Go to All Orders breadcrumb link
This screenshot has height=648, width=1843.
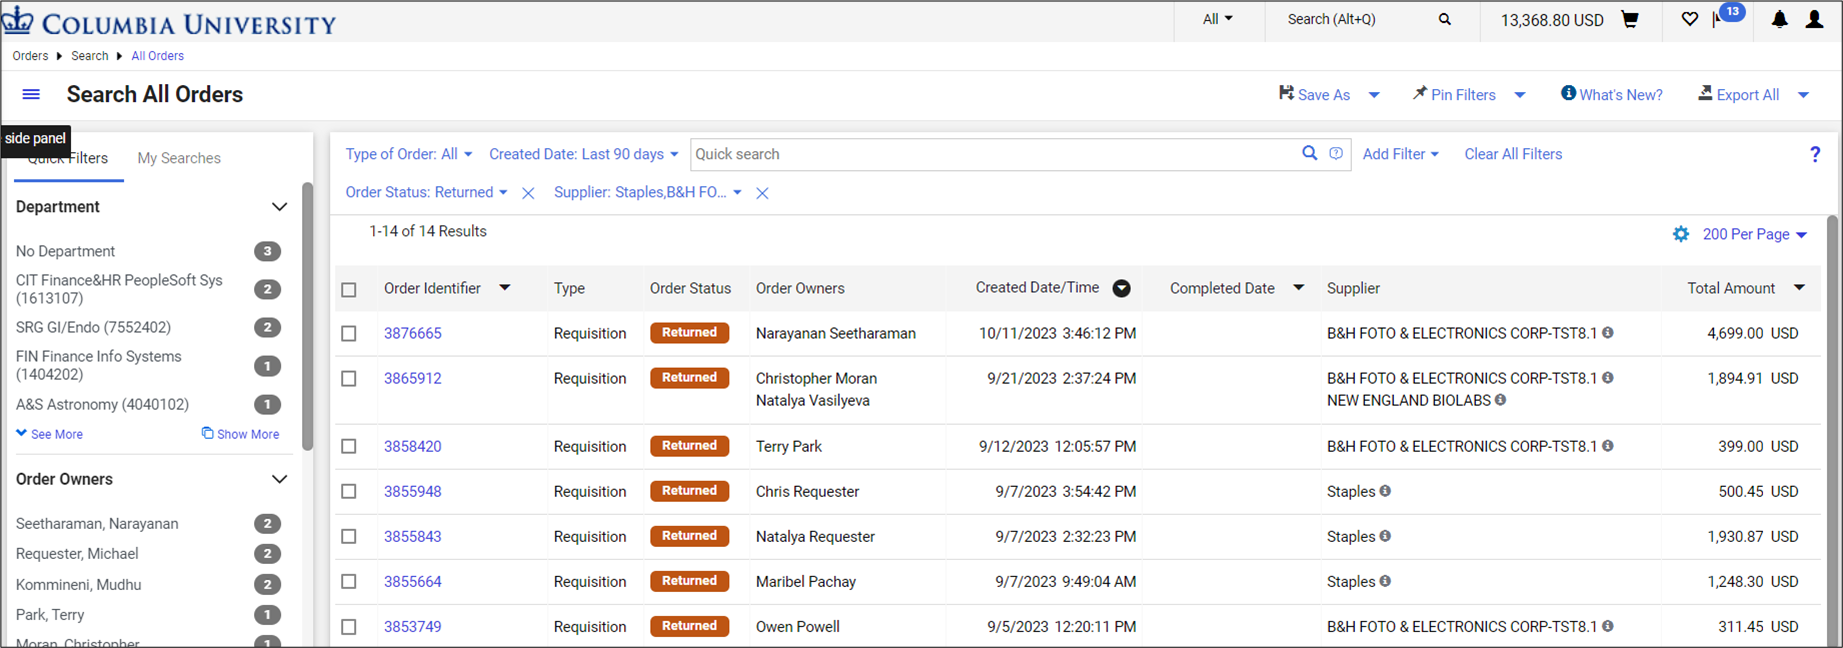pyautogui.click(x=158, y=56)
